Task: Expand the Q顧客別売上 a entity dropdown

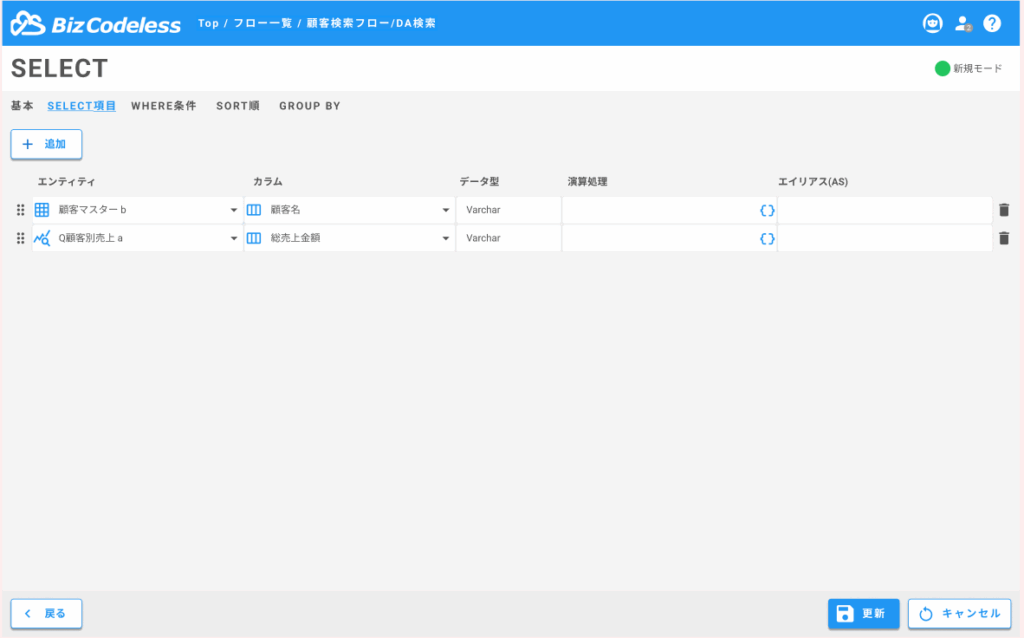Action: click(x=234, y=238)
